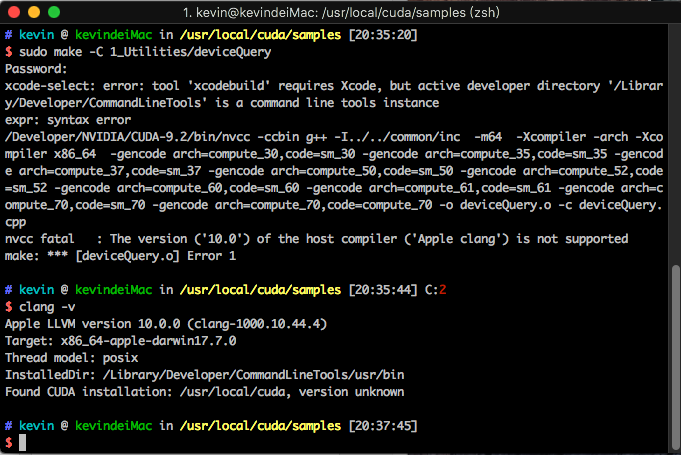
Task: Close the terminal window with the red button
Action: click(x=14, y=12)
